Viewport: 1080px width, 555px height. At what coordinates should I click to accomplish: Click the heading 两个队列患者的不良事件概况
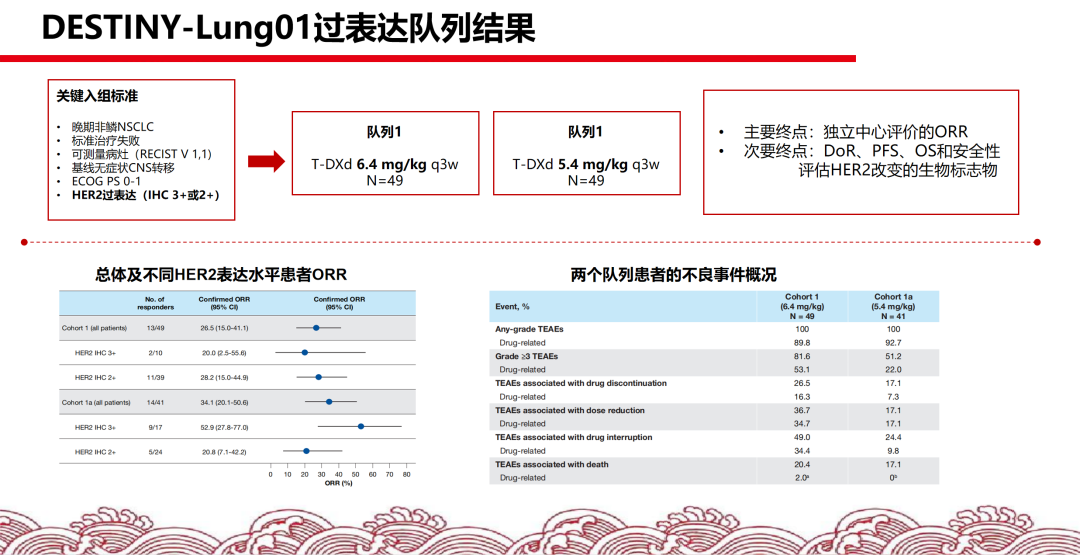pyautogui.click(x=674, y=275)
